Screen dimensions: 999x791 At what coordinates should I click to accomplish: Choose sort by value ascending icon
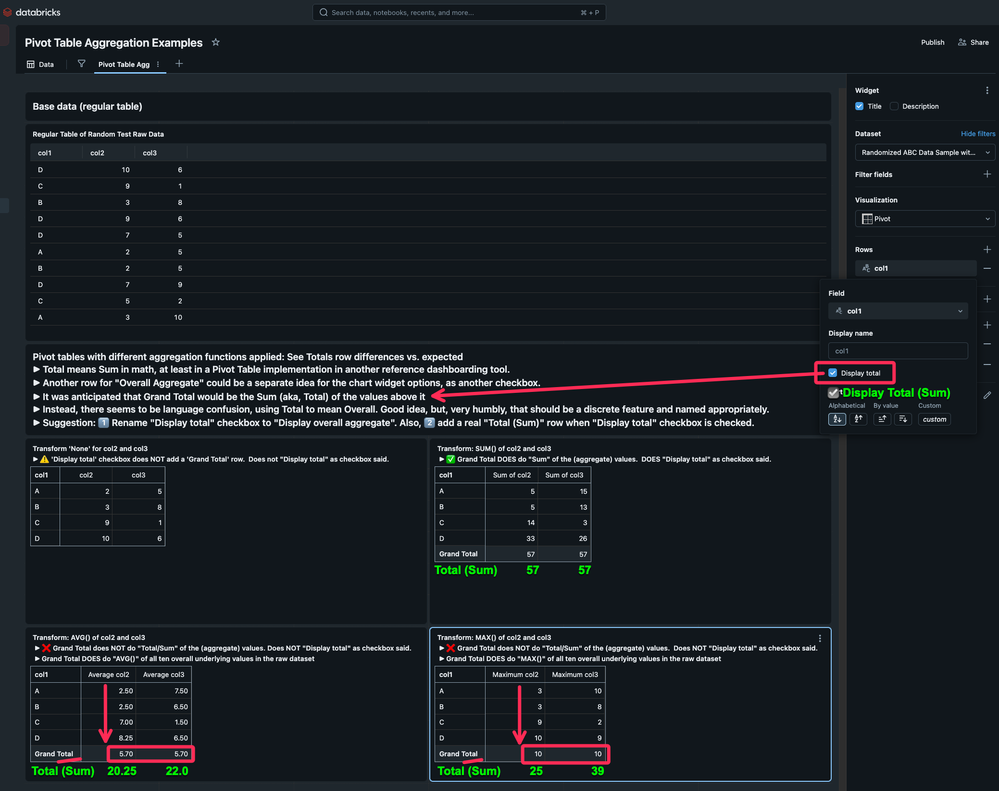882,419
